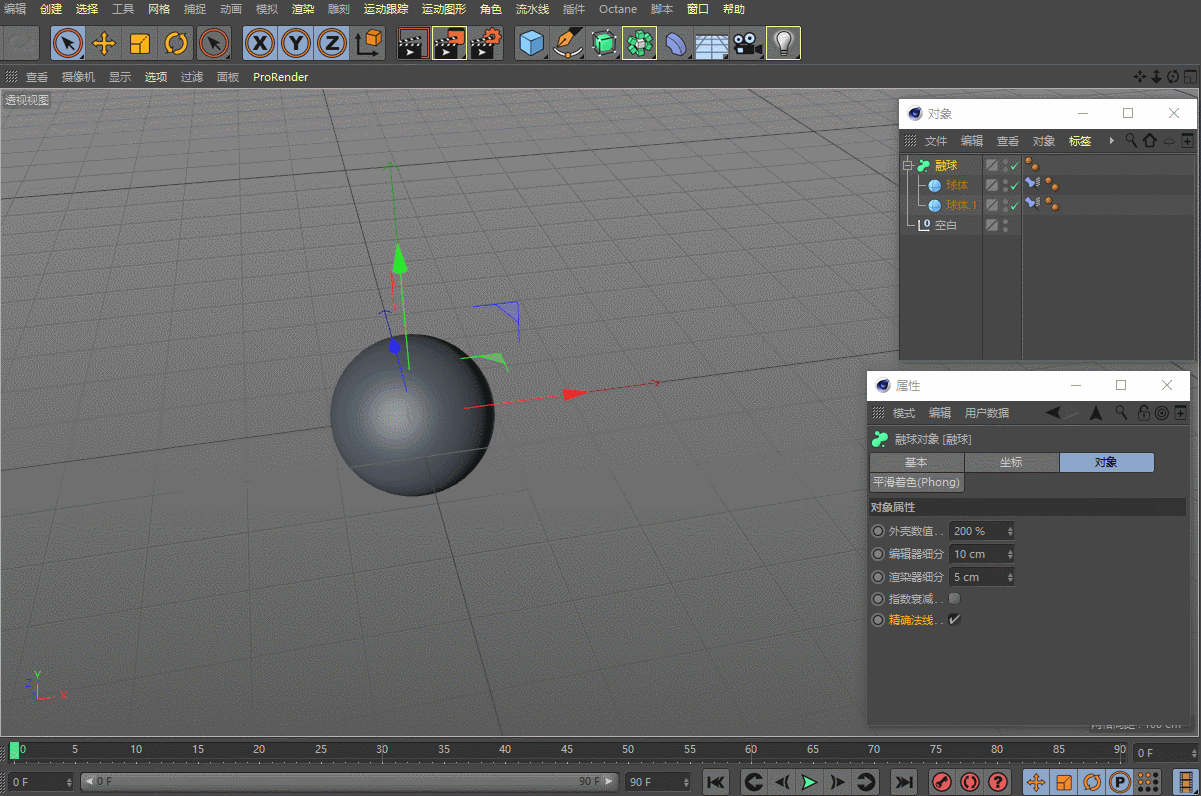1201x796 pixels.
Task: Click the up arrow in Attributes toolbar
Action: pyautogui.click(x=1096, y=412)
